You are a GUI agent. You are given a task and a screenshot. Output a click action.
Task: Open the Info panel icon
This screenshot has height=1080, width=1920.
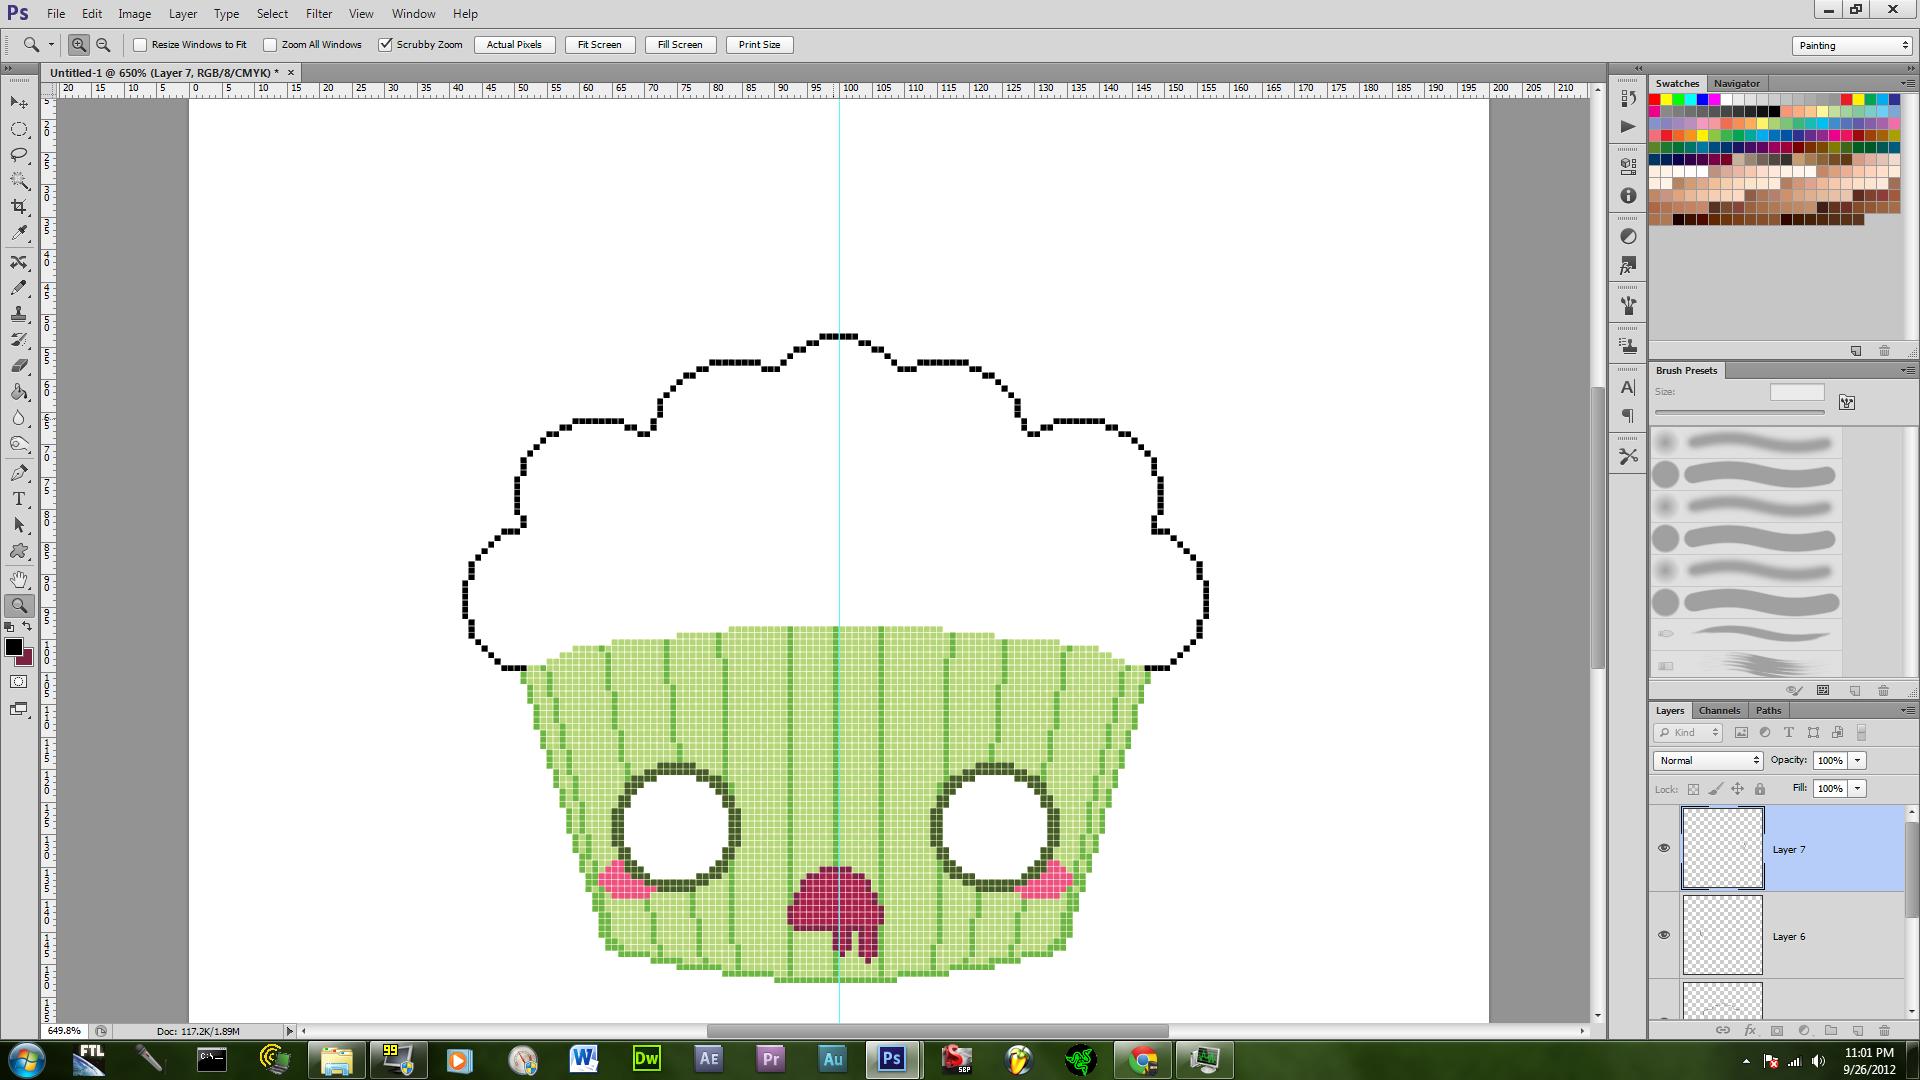[1628, 196]
